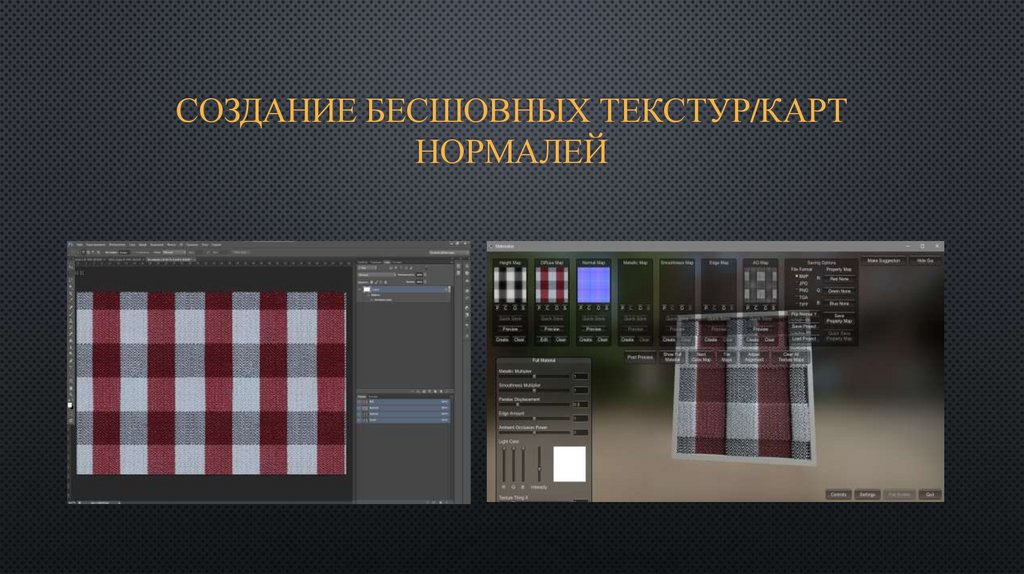Screen dimensions: 1024x574
Task: Click the Metallic Multiplier value field
Action: tap(580, 376)
